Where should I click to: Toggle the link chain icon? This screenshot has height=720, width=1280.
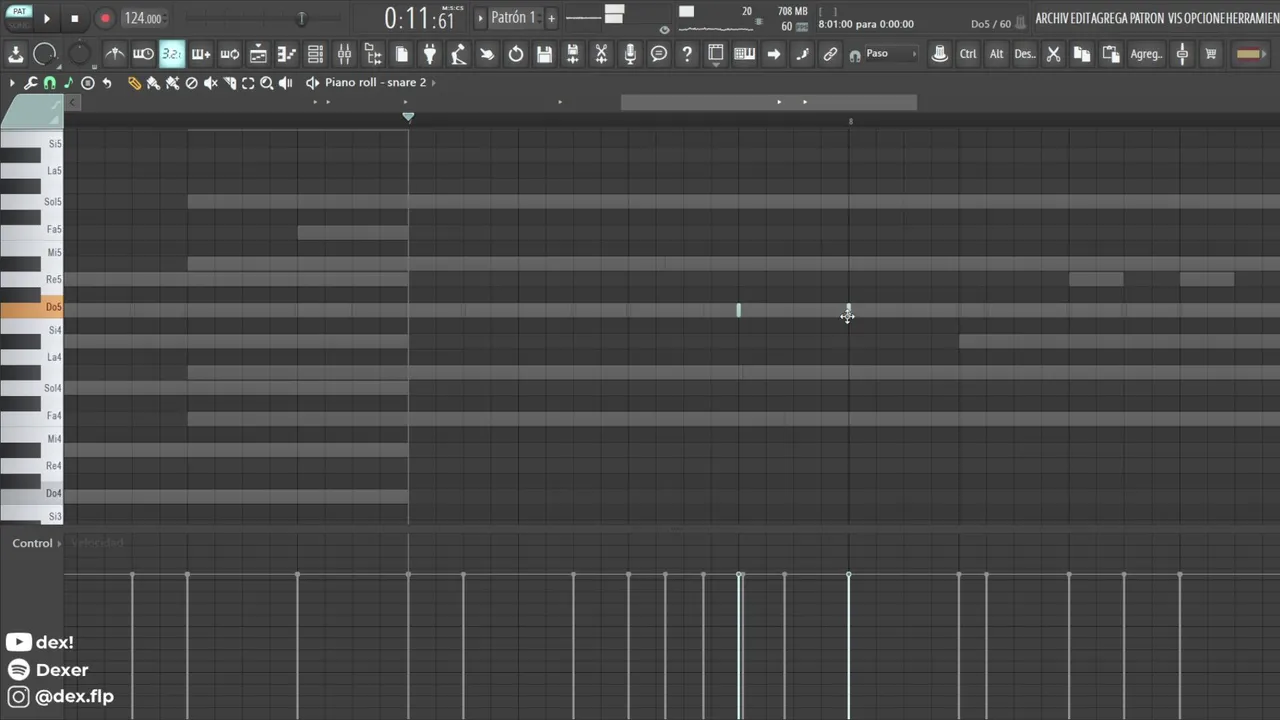coord(830,54)
